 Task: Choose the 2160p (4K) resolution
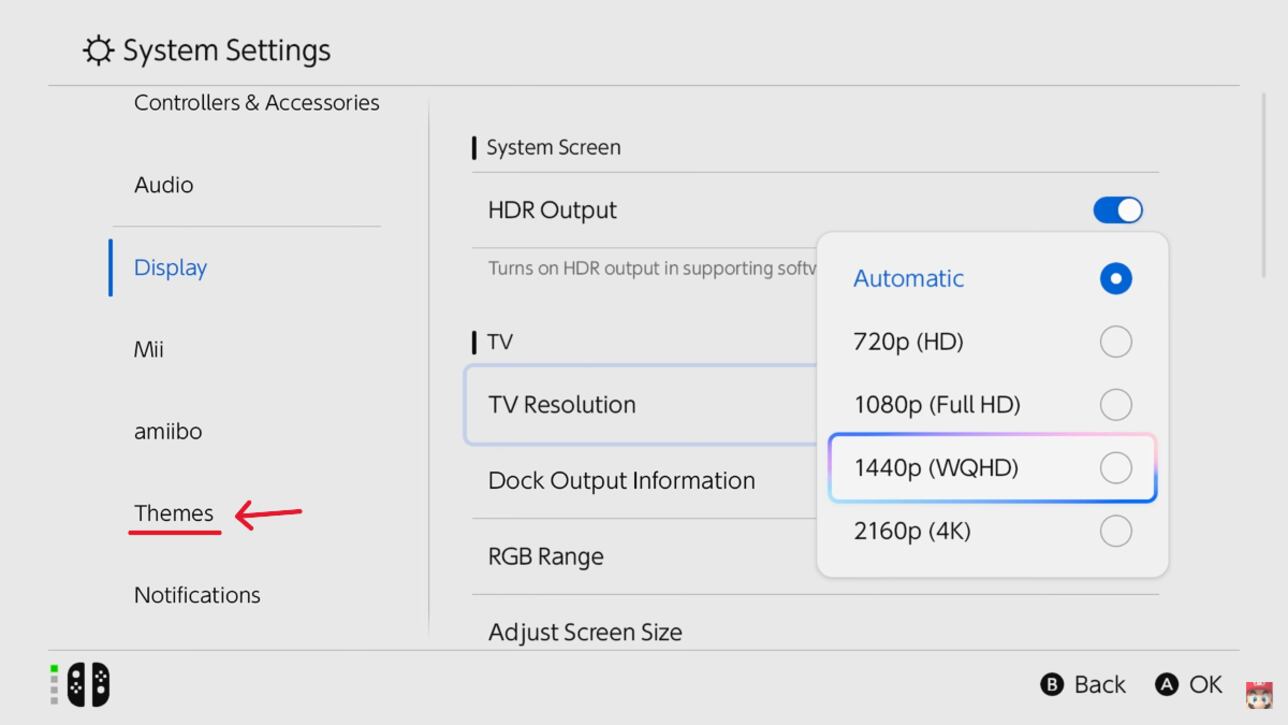tap(1115, 531)
